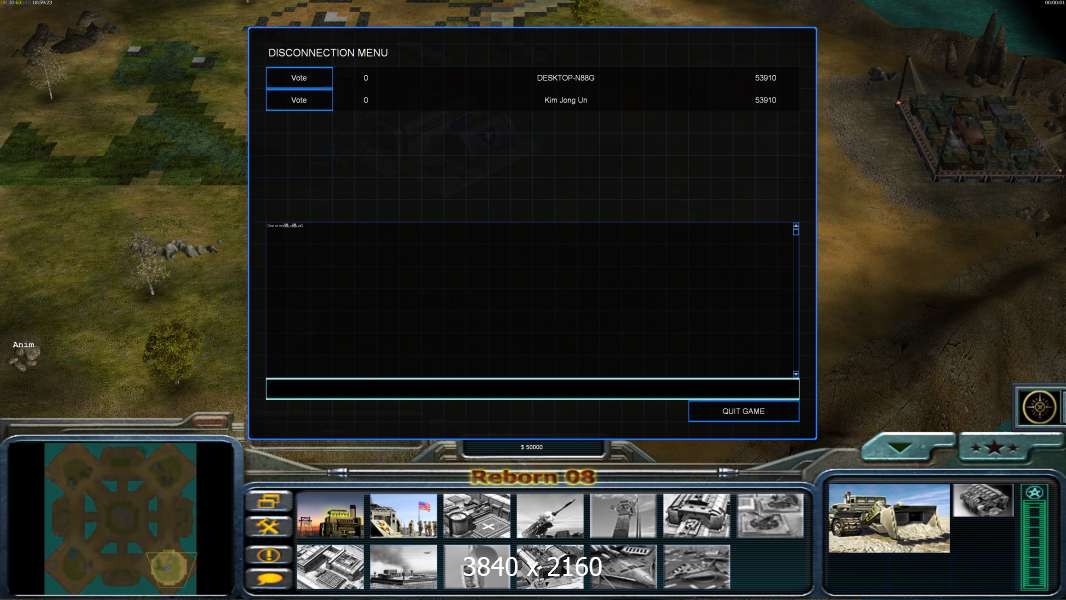Click the Vote button for Kim Jong Un
The height and width of the screenshot is (600, 1066).
[299, 100]
